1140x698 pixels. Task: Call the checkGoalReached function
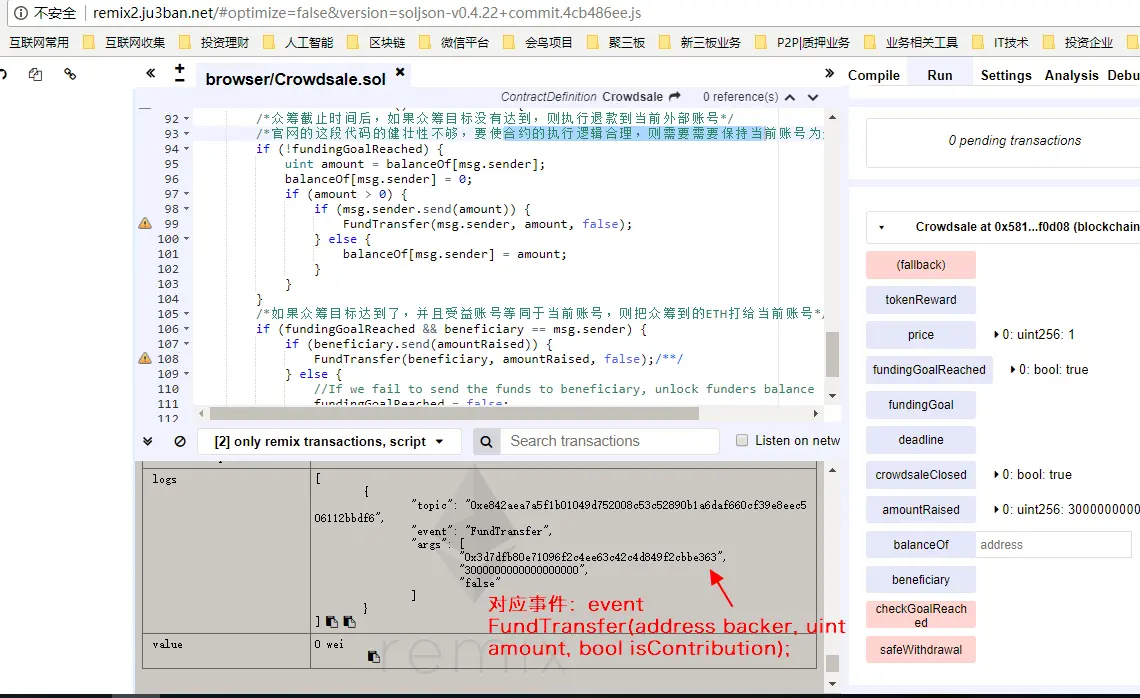pyautogui.click(x=920, y=615)
